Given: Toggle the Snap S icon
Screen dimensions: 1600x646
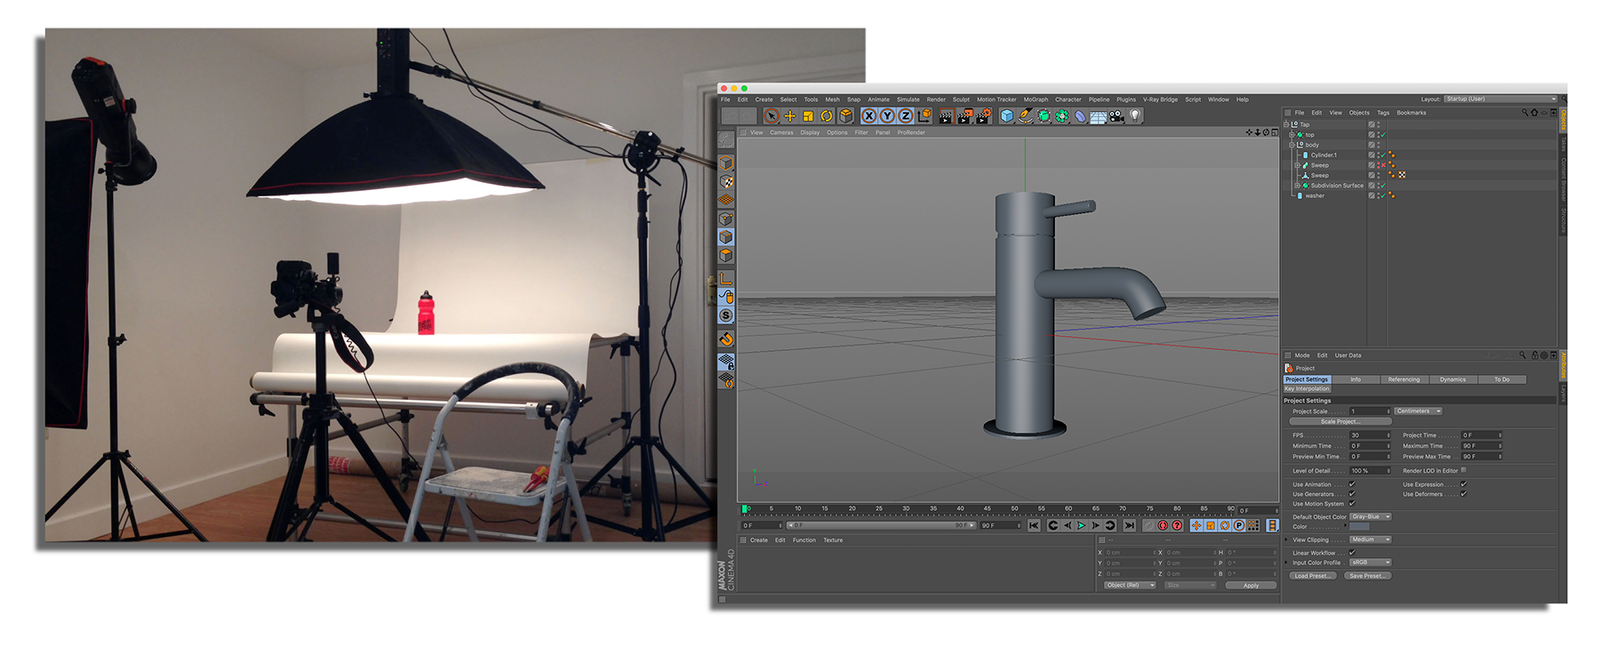Looking at the screenshot, I should click(727, 316).
